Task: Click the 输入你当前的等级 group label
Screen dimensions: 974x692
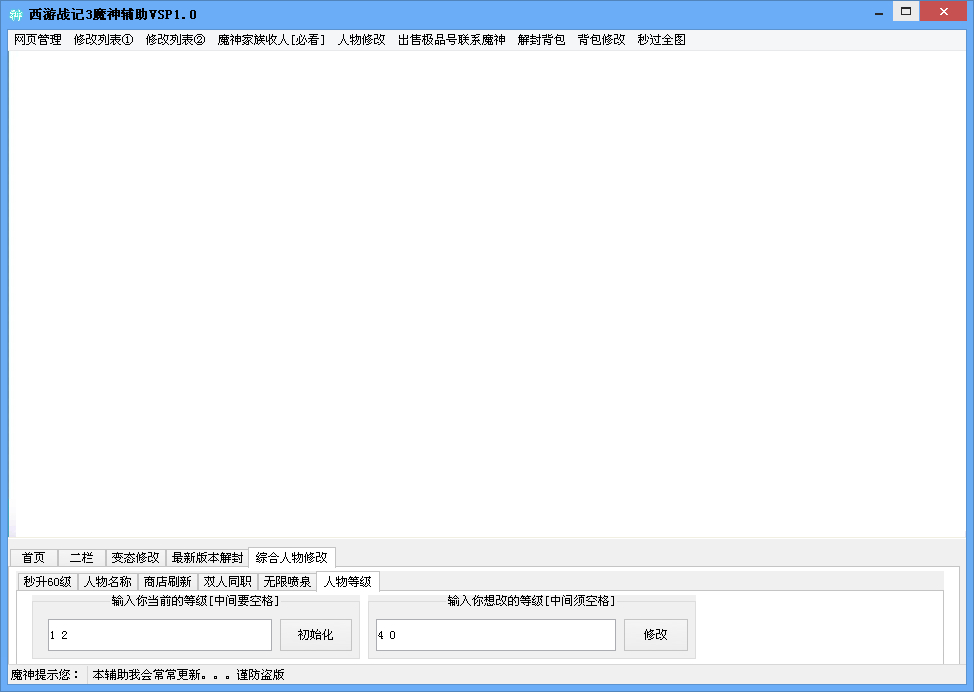Action: coord(195,601)
